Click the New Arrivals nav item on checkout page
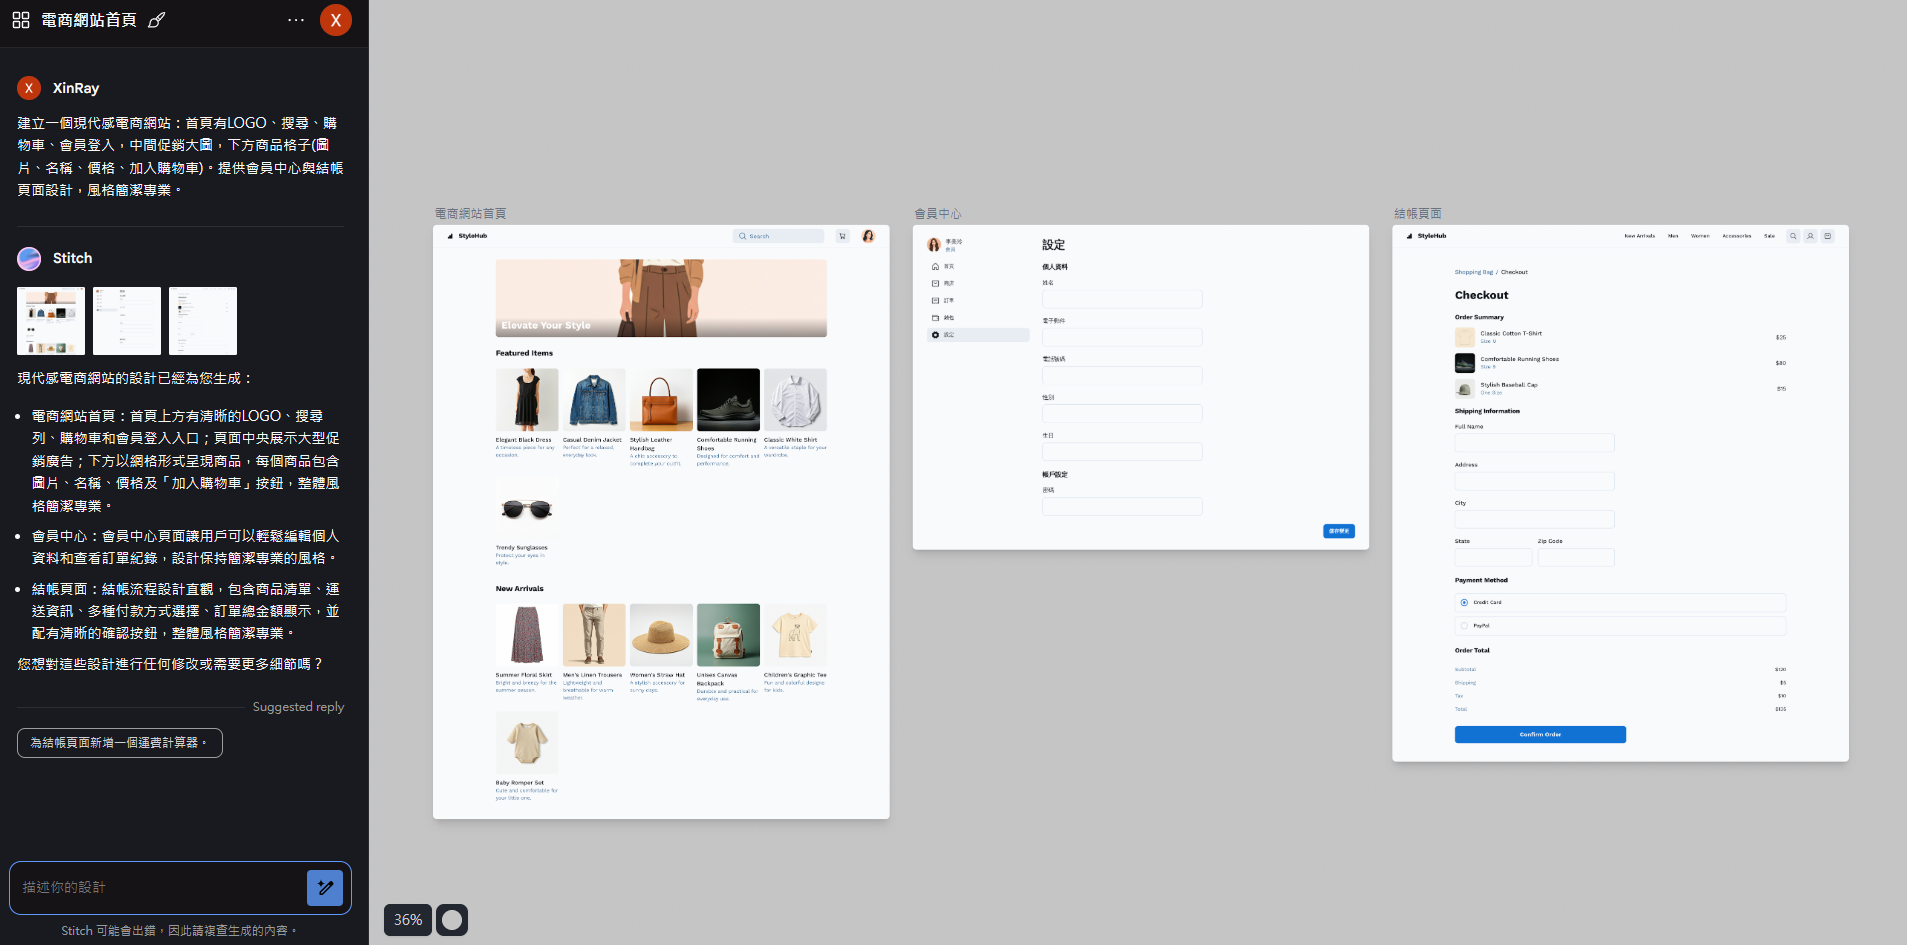The image size is (1907, 945). [1639, 236]
